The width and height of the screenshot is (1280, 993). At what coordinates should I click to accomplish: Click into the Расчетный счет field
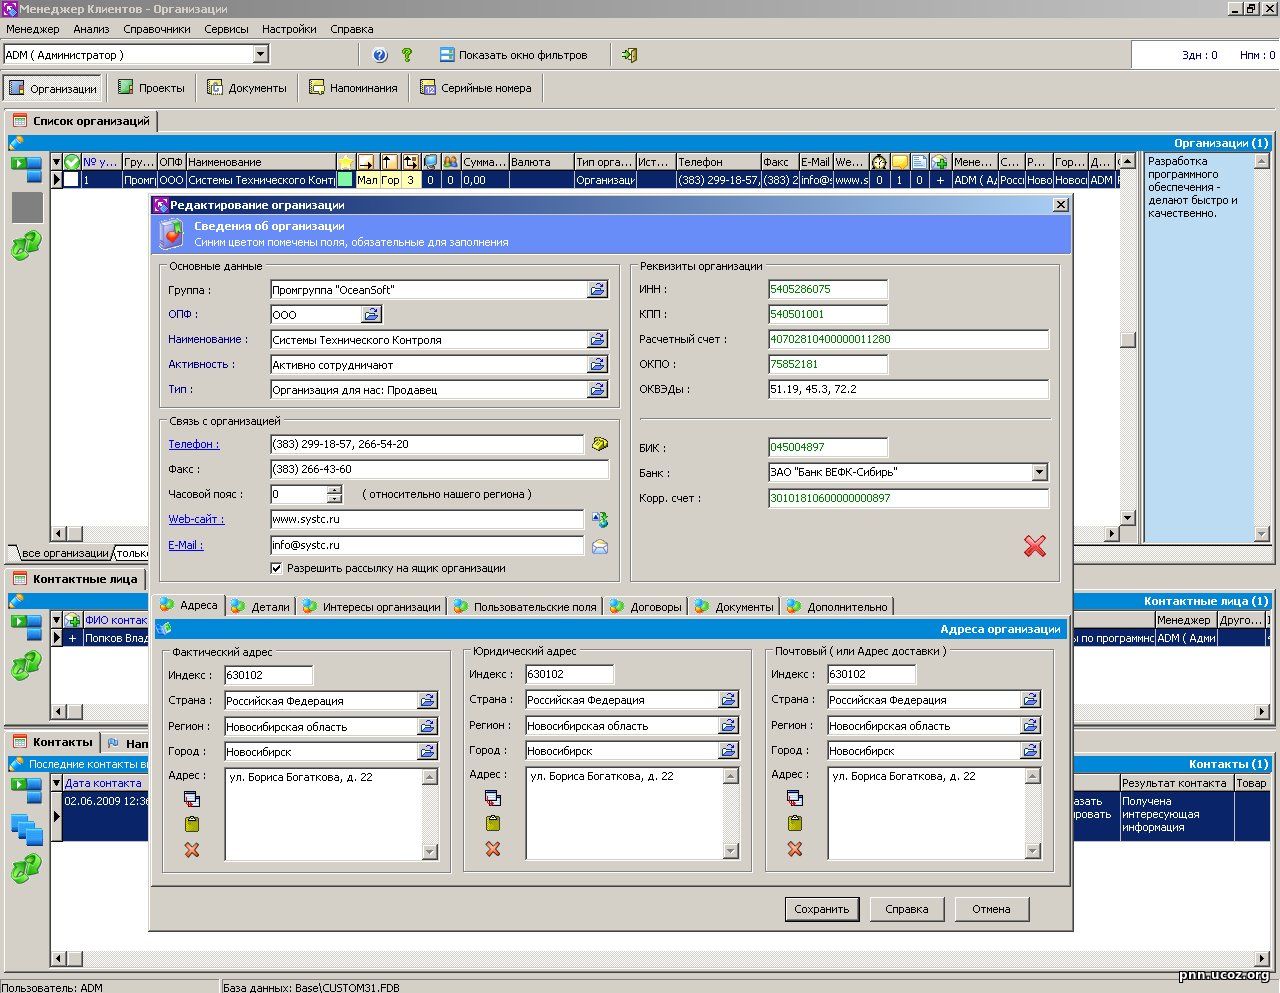tap(908, 339)
